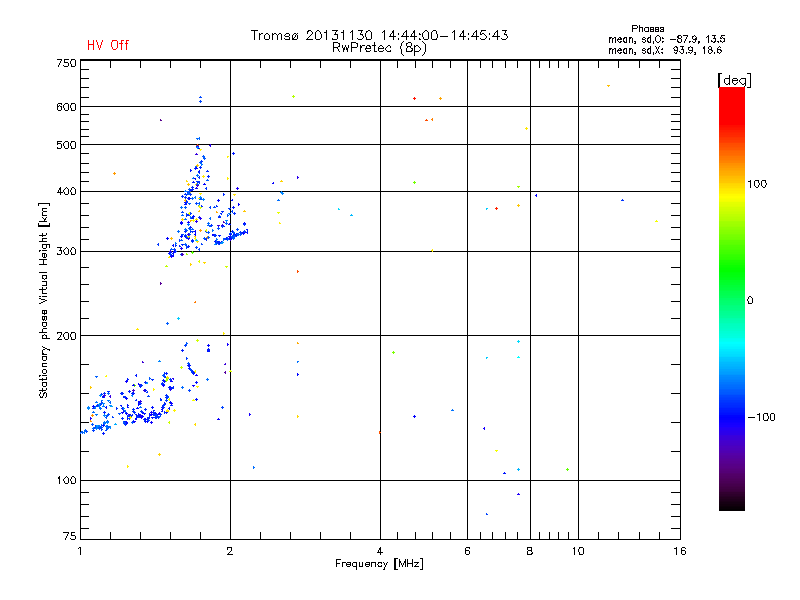Click the 'RwPretec (8p)' subtitle
The image size is (800, 600).
[379, 48]
